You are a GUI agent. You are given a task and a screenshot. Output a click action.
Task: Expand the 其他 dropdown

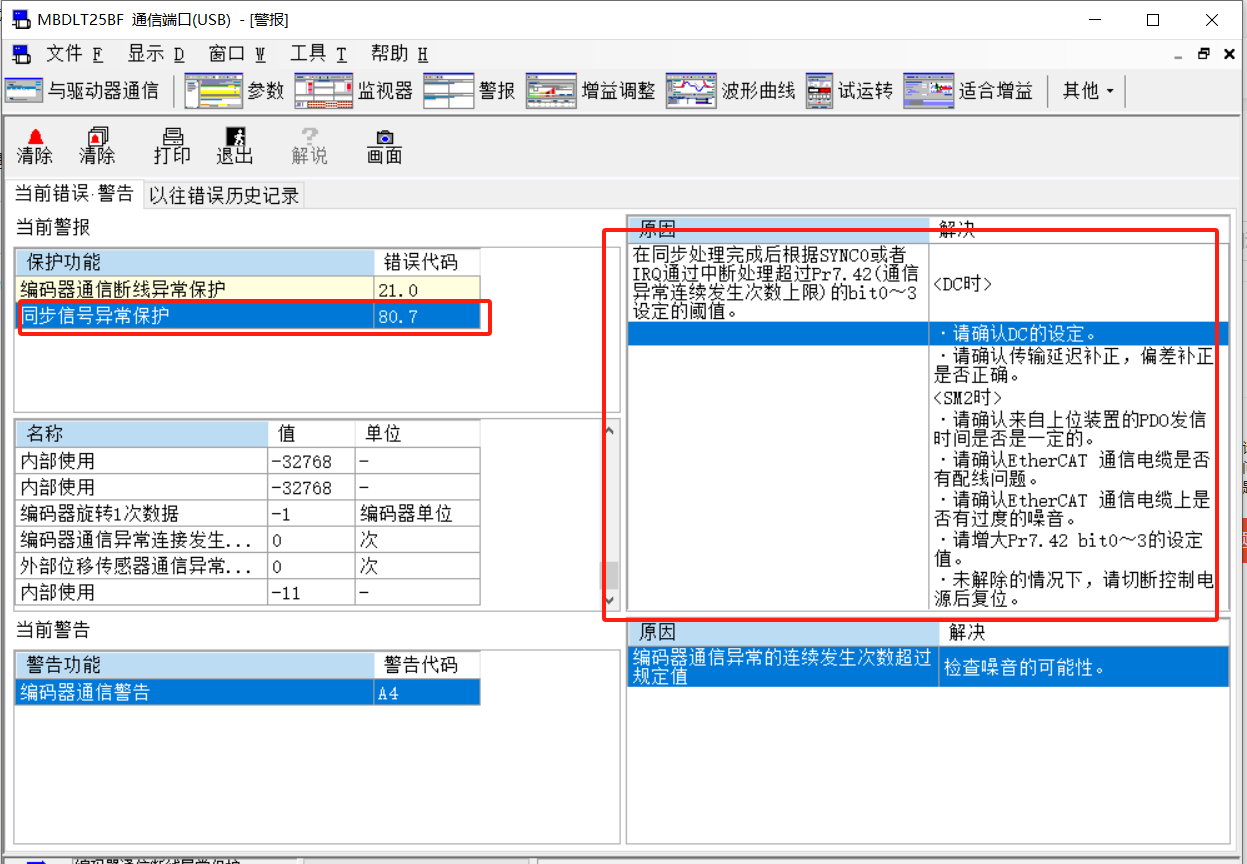tap(1088, 91)
